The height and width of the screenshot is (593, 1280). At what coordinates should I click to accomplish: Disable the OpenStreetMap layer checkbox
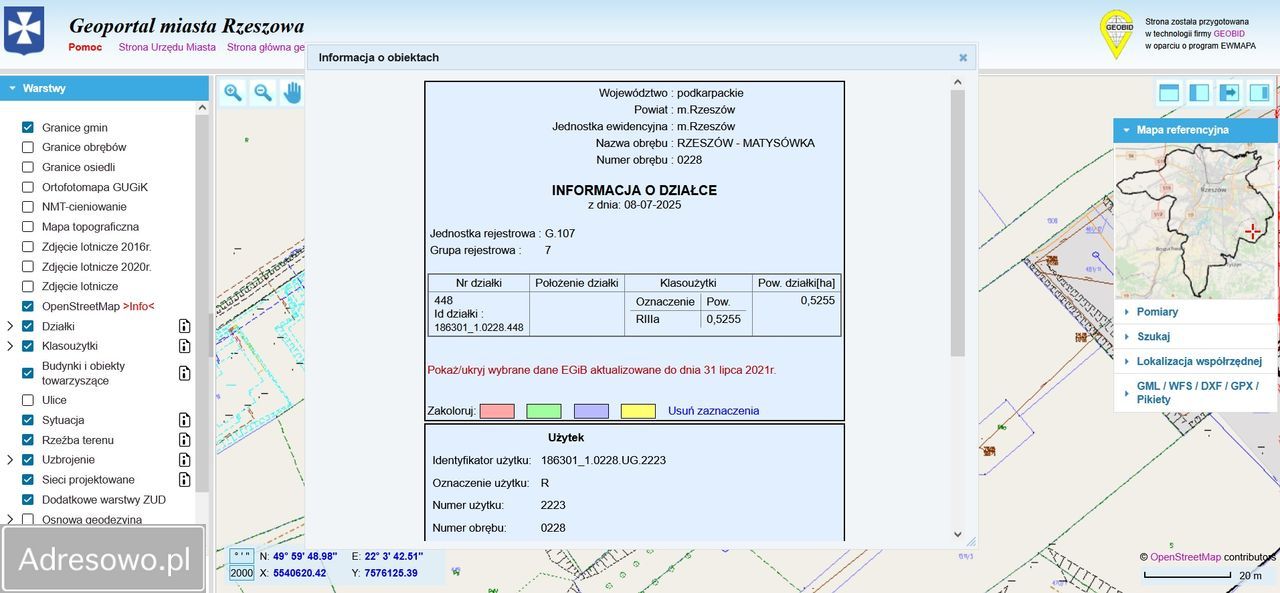point(28,306)
